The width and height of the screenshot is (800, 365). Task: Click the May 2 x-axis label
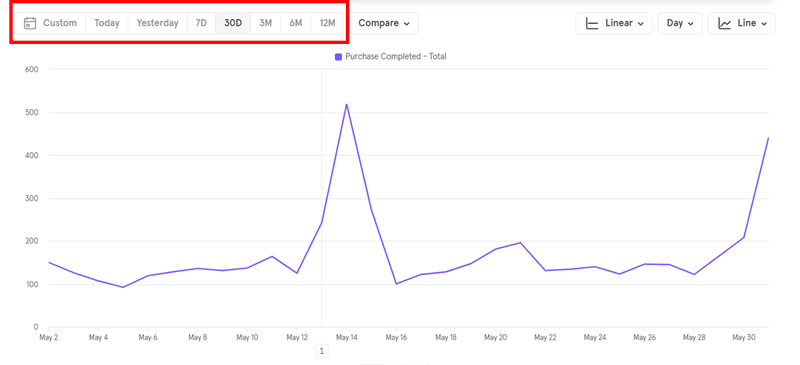pyautogui.click(x=48, y=337)
